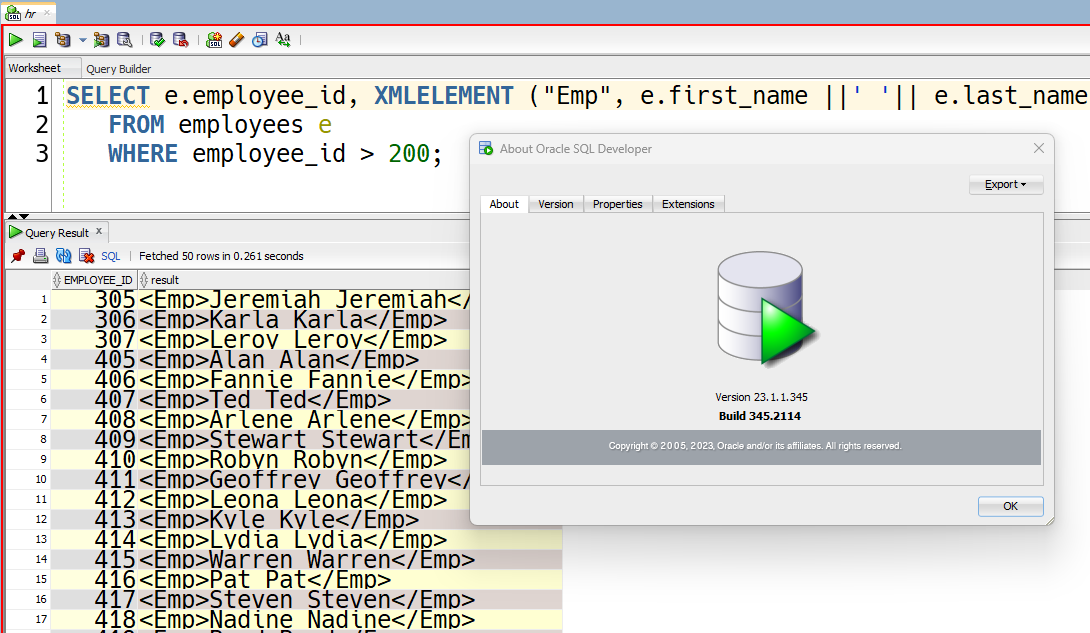Open SQL History with the clock icon
This screenshot has width=1090, height=633.
[x=259, y=40]
